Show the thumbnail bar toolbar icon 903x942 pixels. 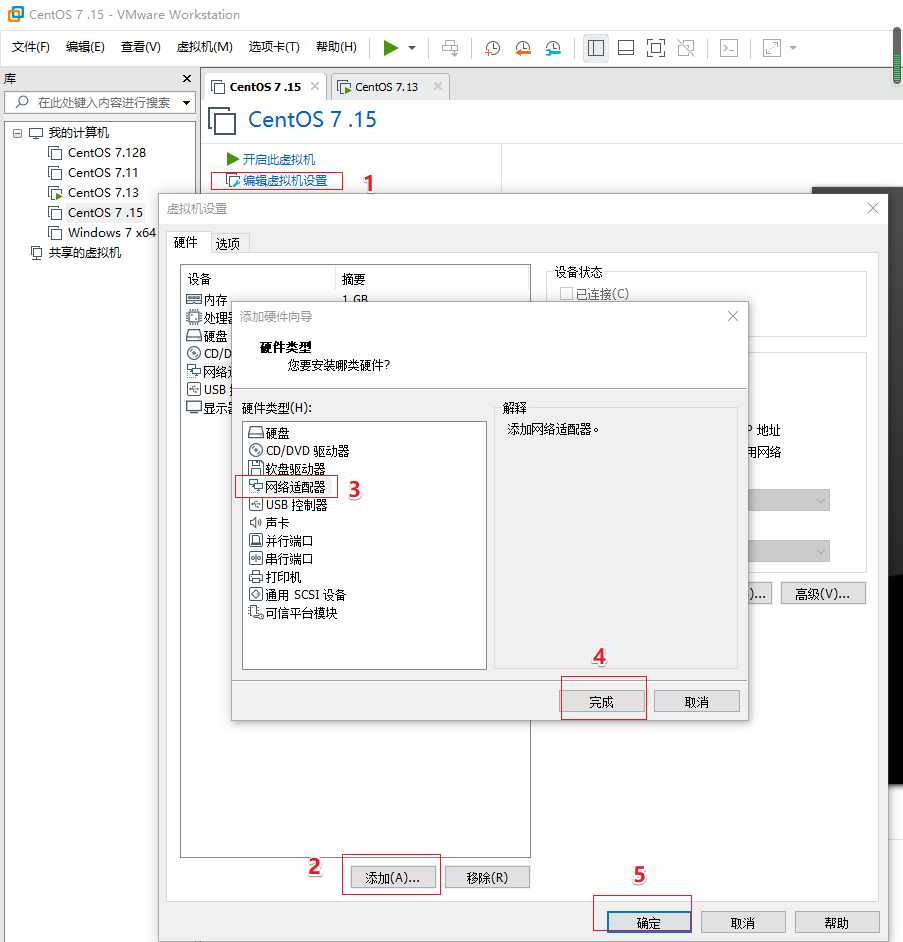click(625, 47)
